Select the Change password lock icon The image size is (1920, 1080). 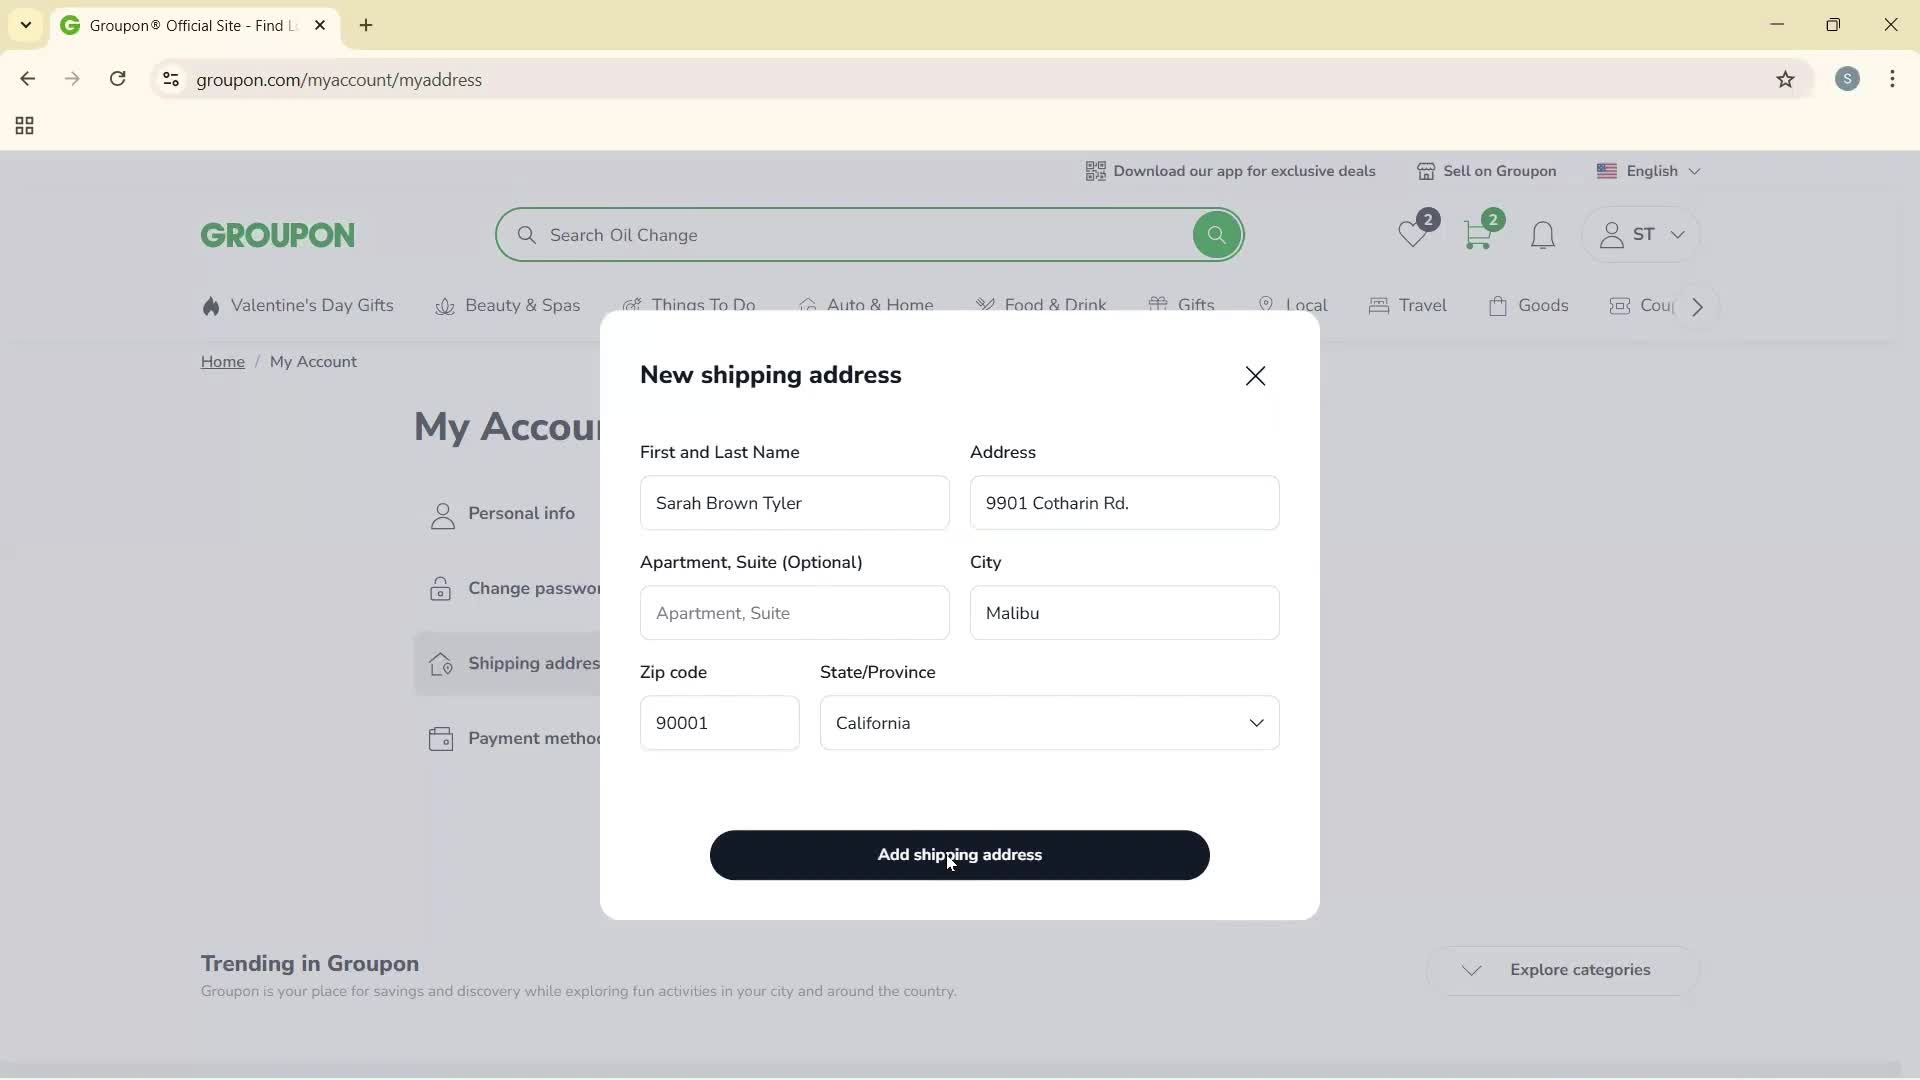tap(441, 589)
